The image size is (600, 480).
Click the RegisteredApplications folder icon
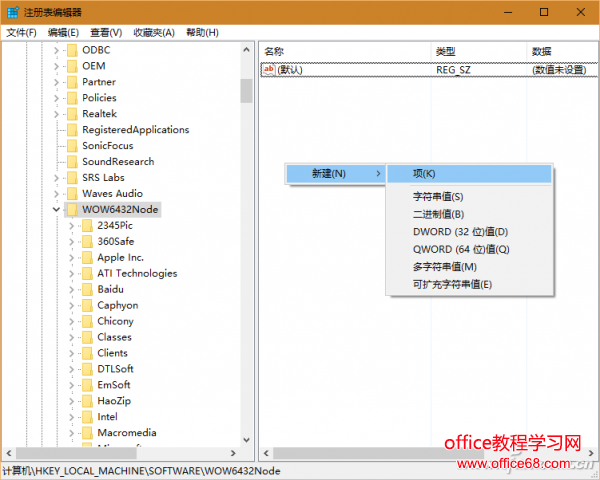pyautogui.click(x=72, y=130)
